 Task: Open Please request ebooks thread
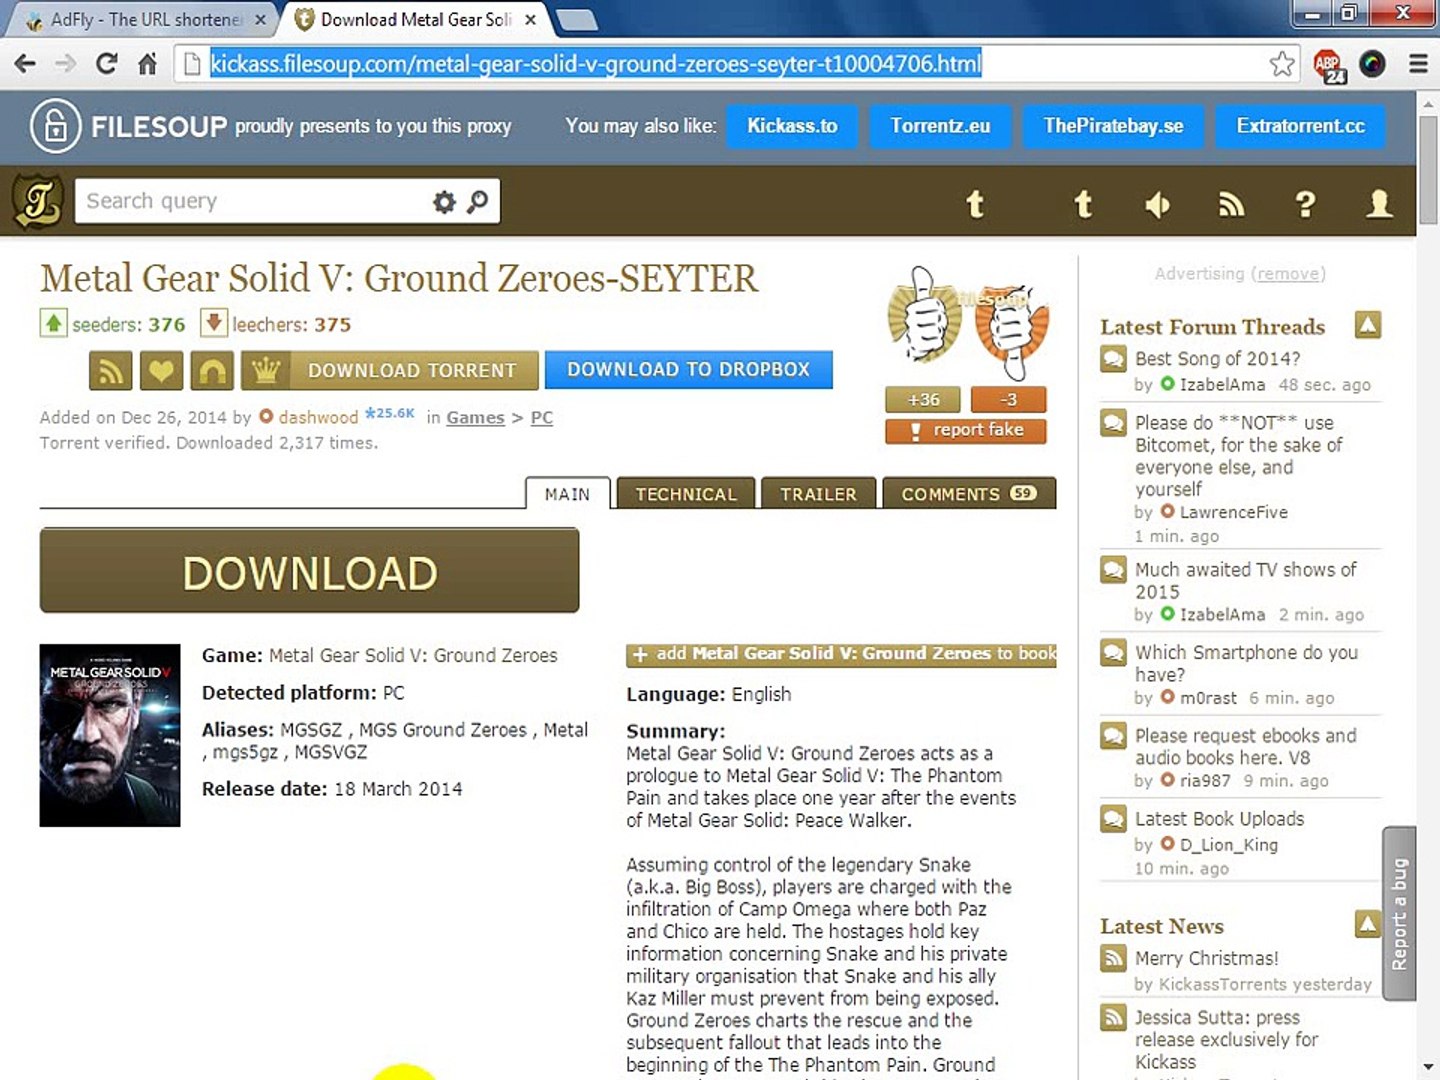tap(1245, 746)
